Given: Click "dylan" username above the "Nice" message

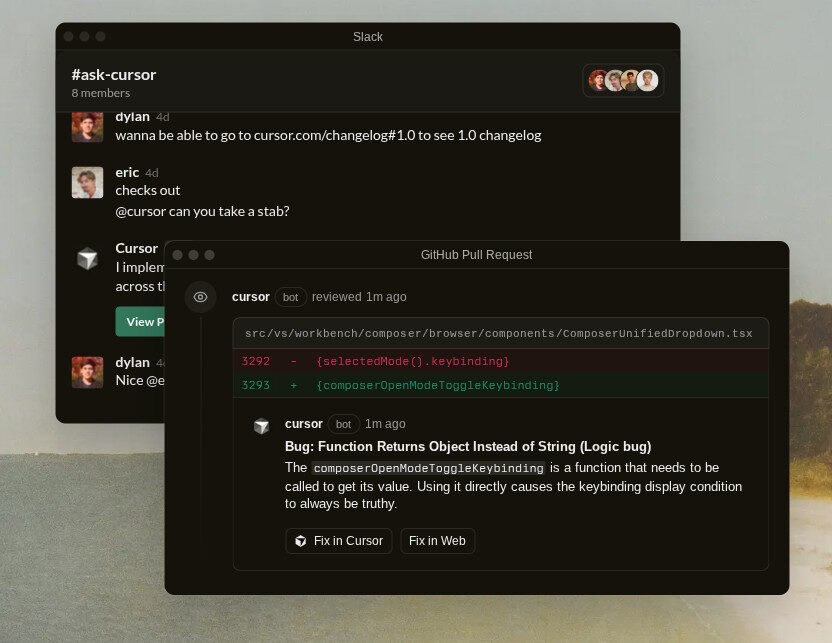Looking at the screenshot, I should (x=133, y=362).
